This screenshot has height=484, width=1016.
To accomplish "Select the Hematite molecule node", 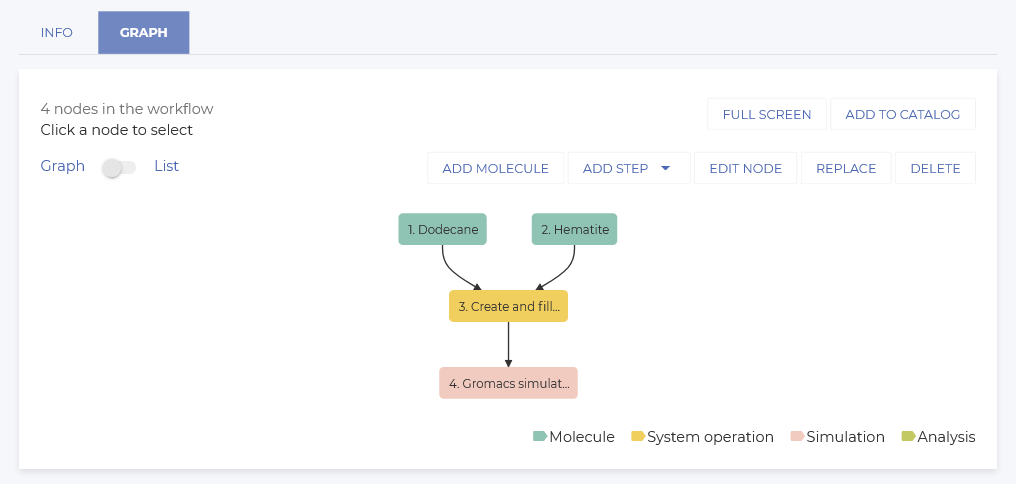I will coord(574,229).
